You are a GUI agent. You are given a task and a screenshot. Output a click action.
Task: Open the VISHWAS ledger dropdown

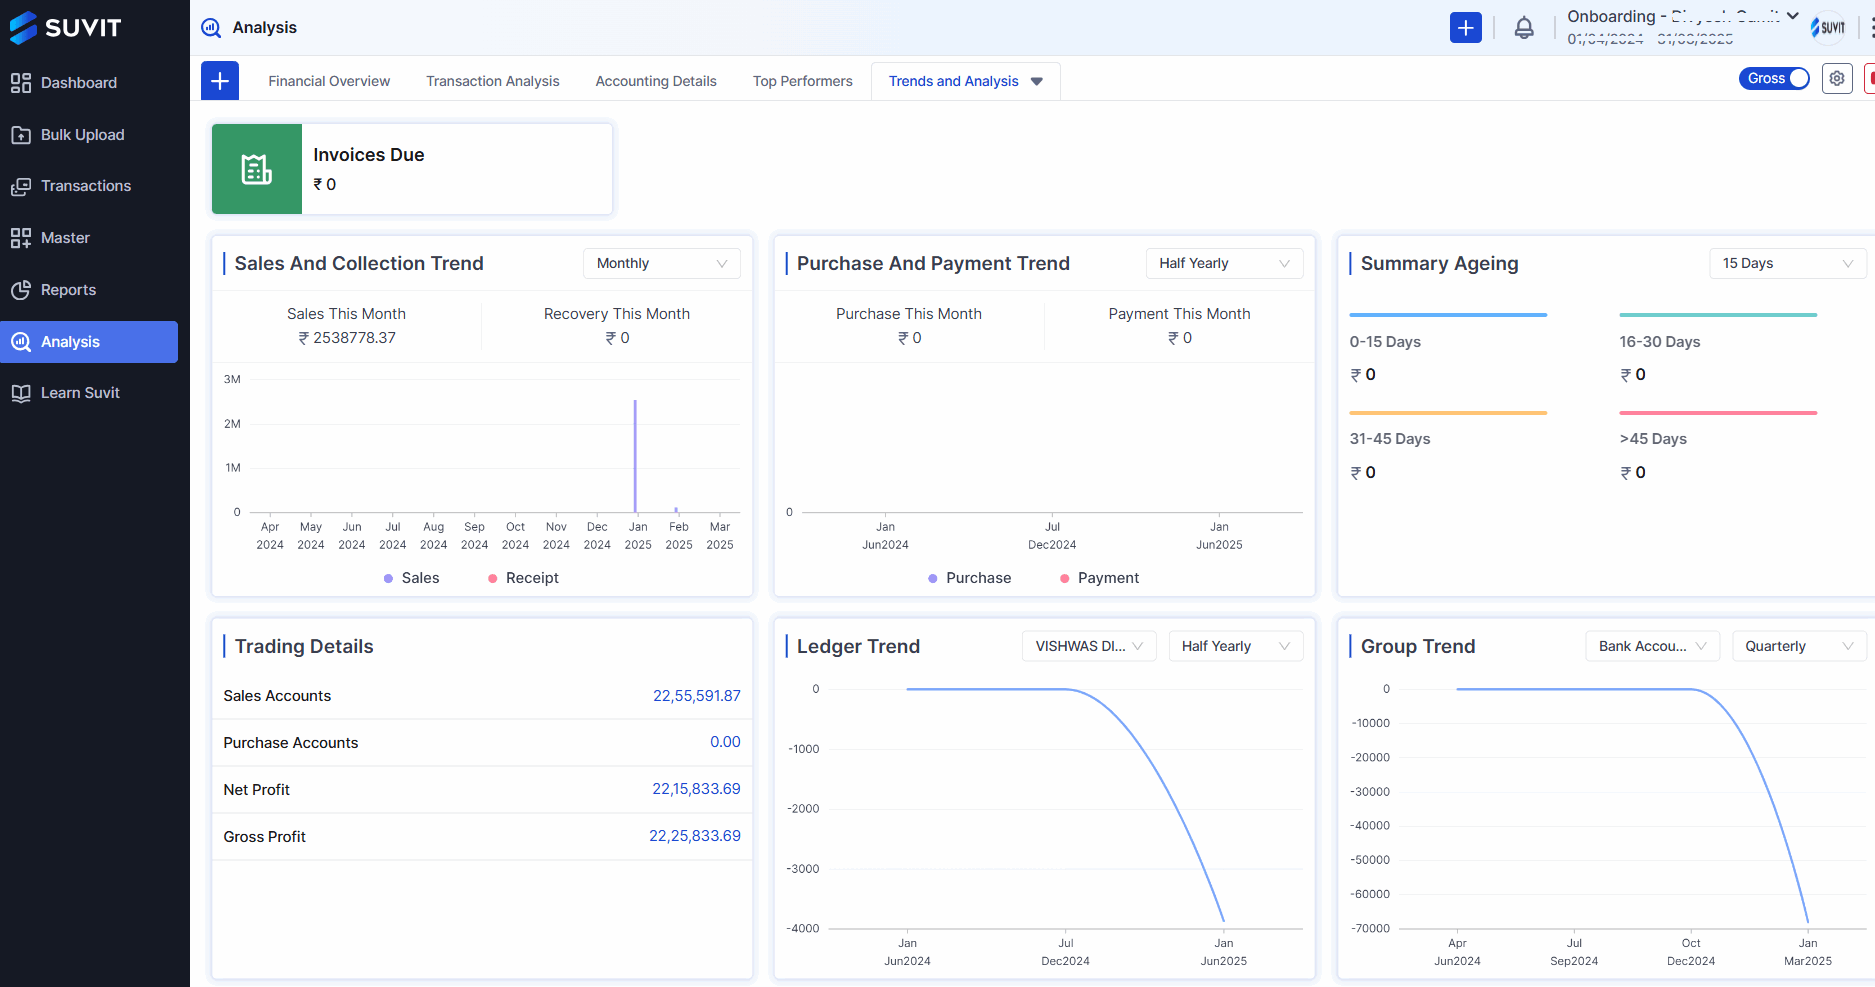click(1089, 646)
